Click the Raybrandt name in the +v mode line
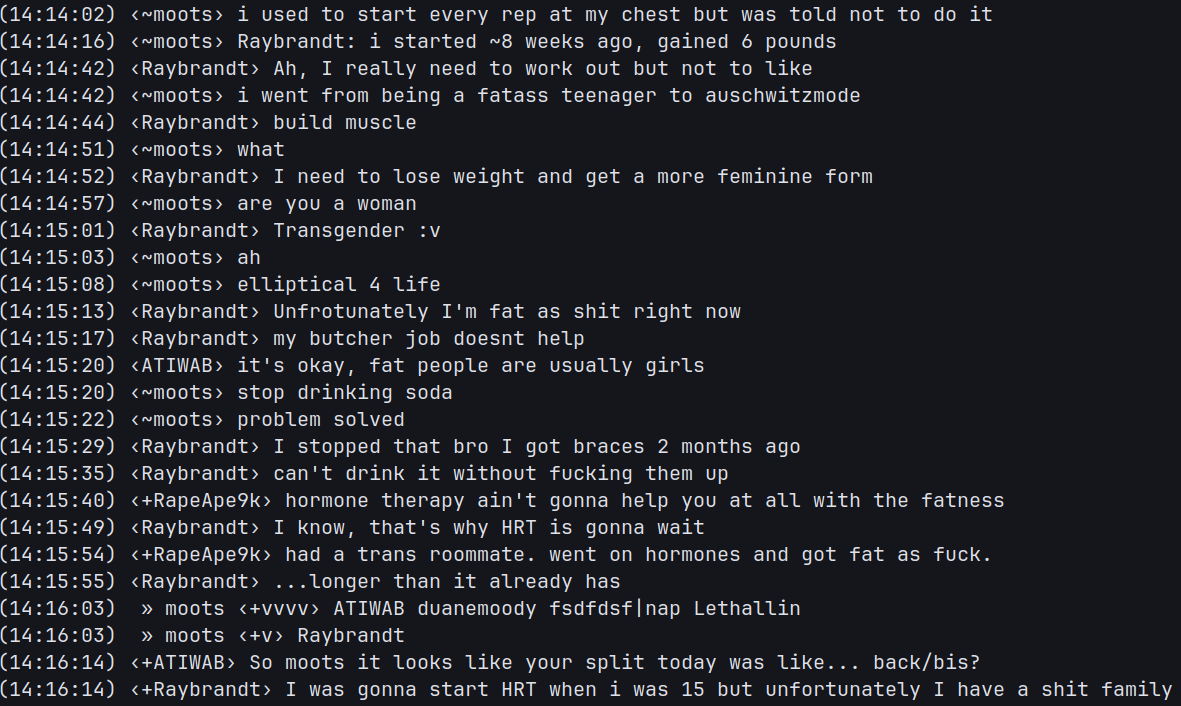The width and height of the screenshot is (1181, 706). pos(350,636)
